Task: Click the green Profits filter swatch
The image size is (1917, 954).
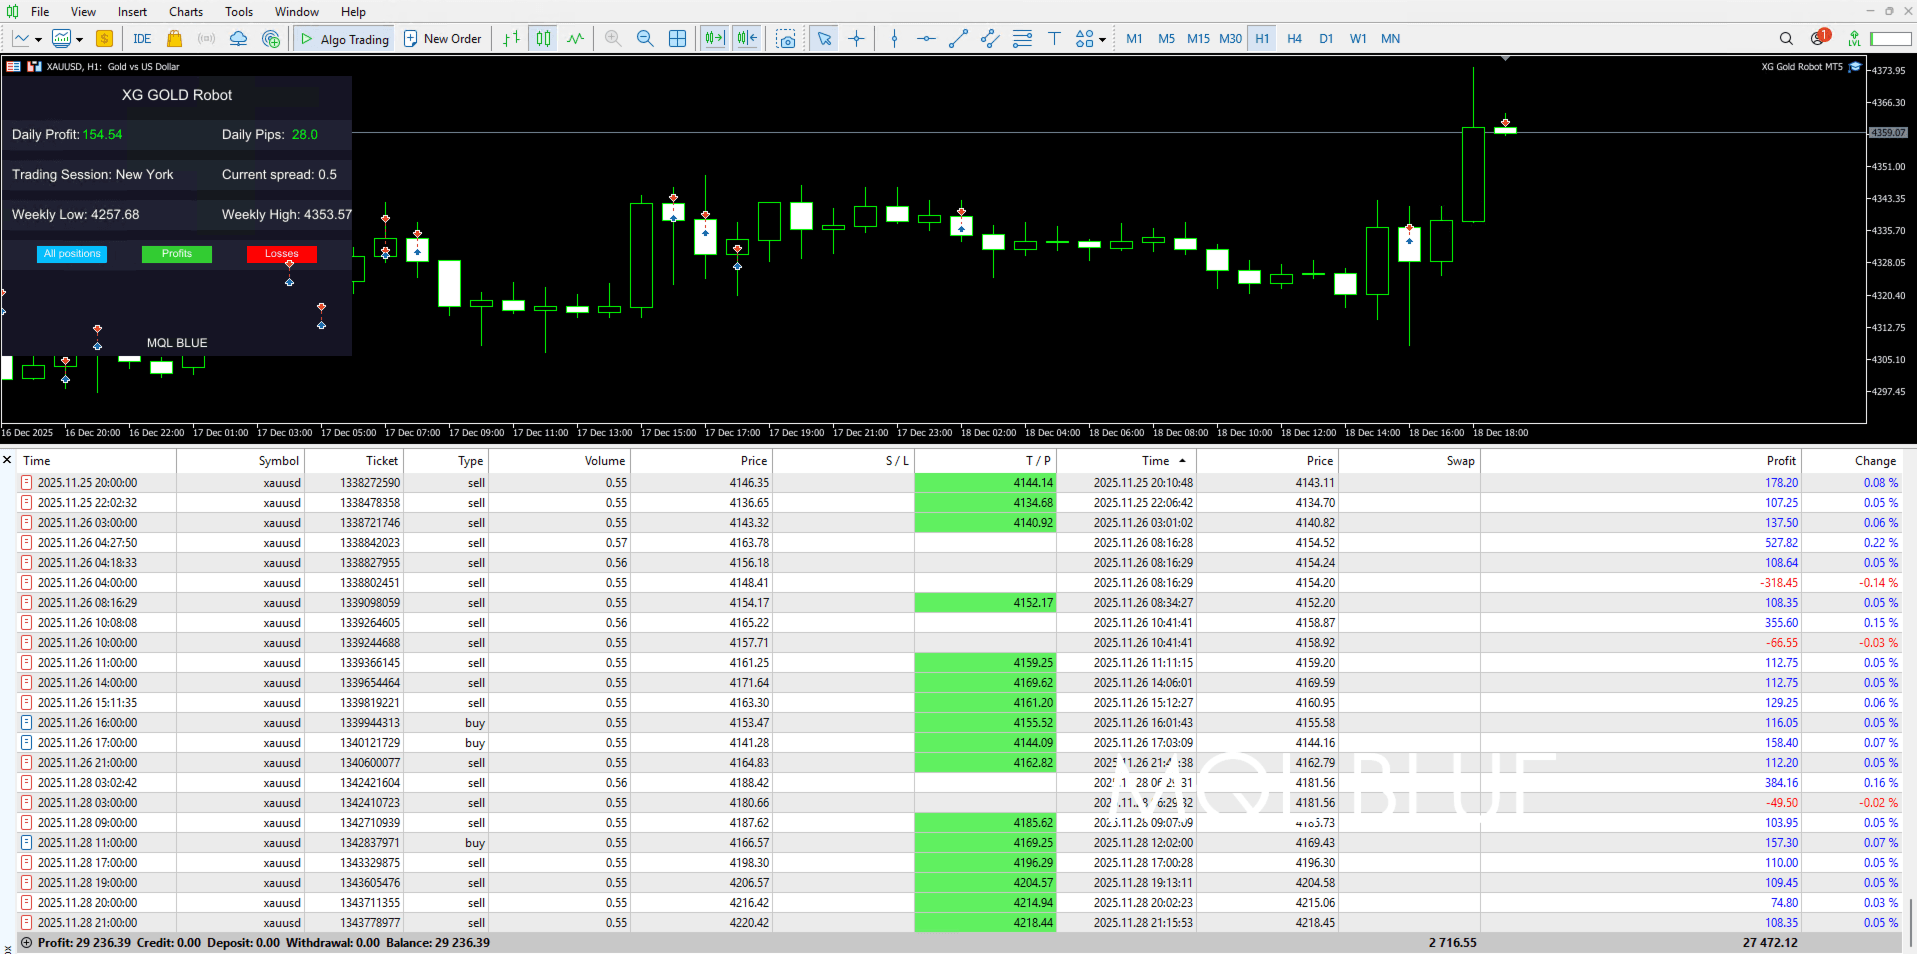Action: (x=177, y=254)
